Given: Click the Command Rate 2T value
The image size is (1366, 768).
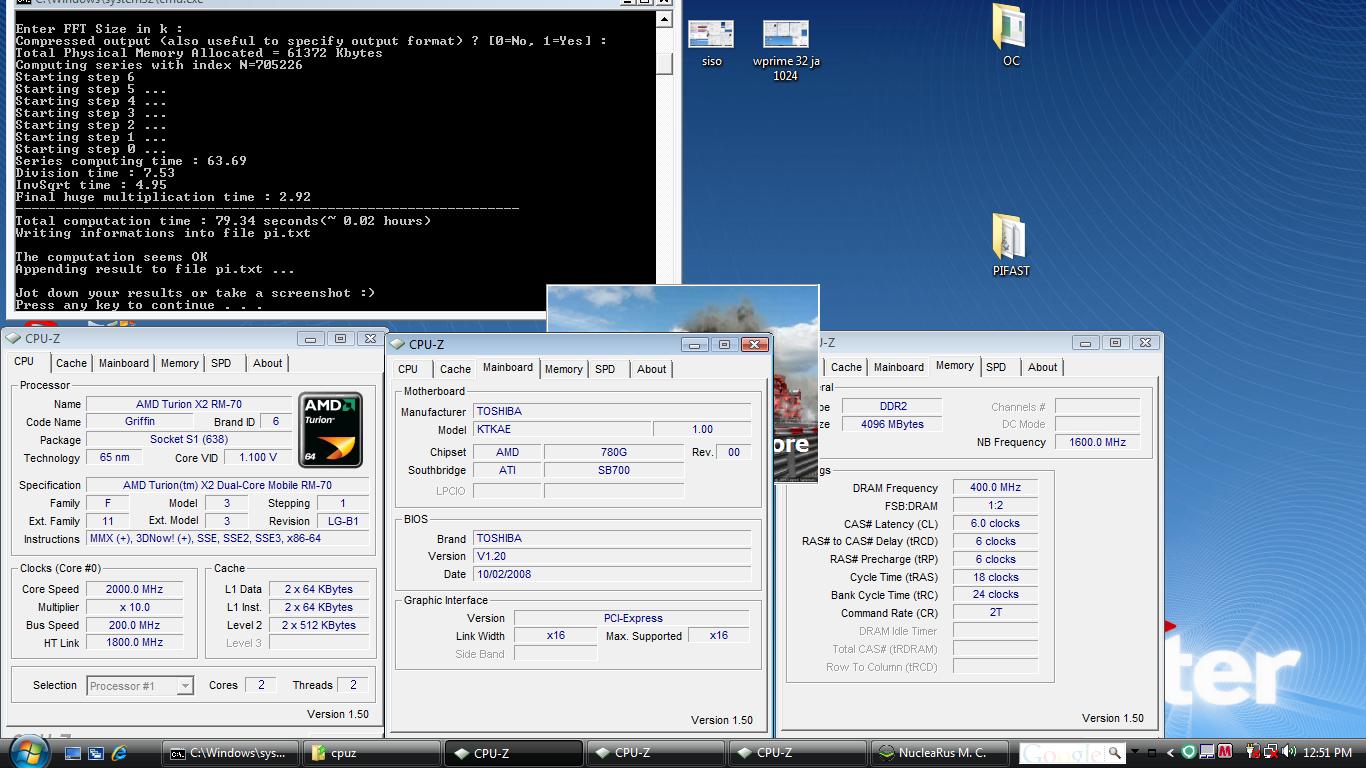Looking at the screenshot, I should pos(995,613).
